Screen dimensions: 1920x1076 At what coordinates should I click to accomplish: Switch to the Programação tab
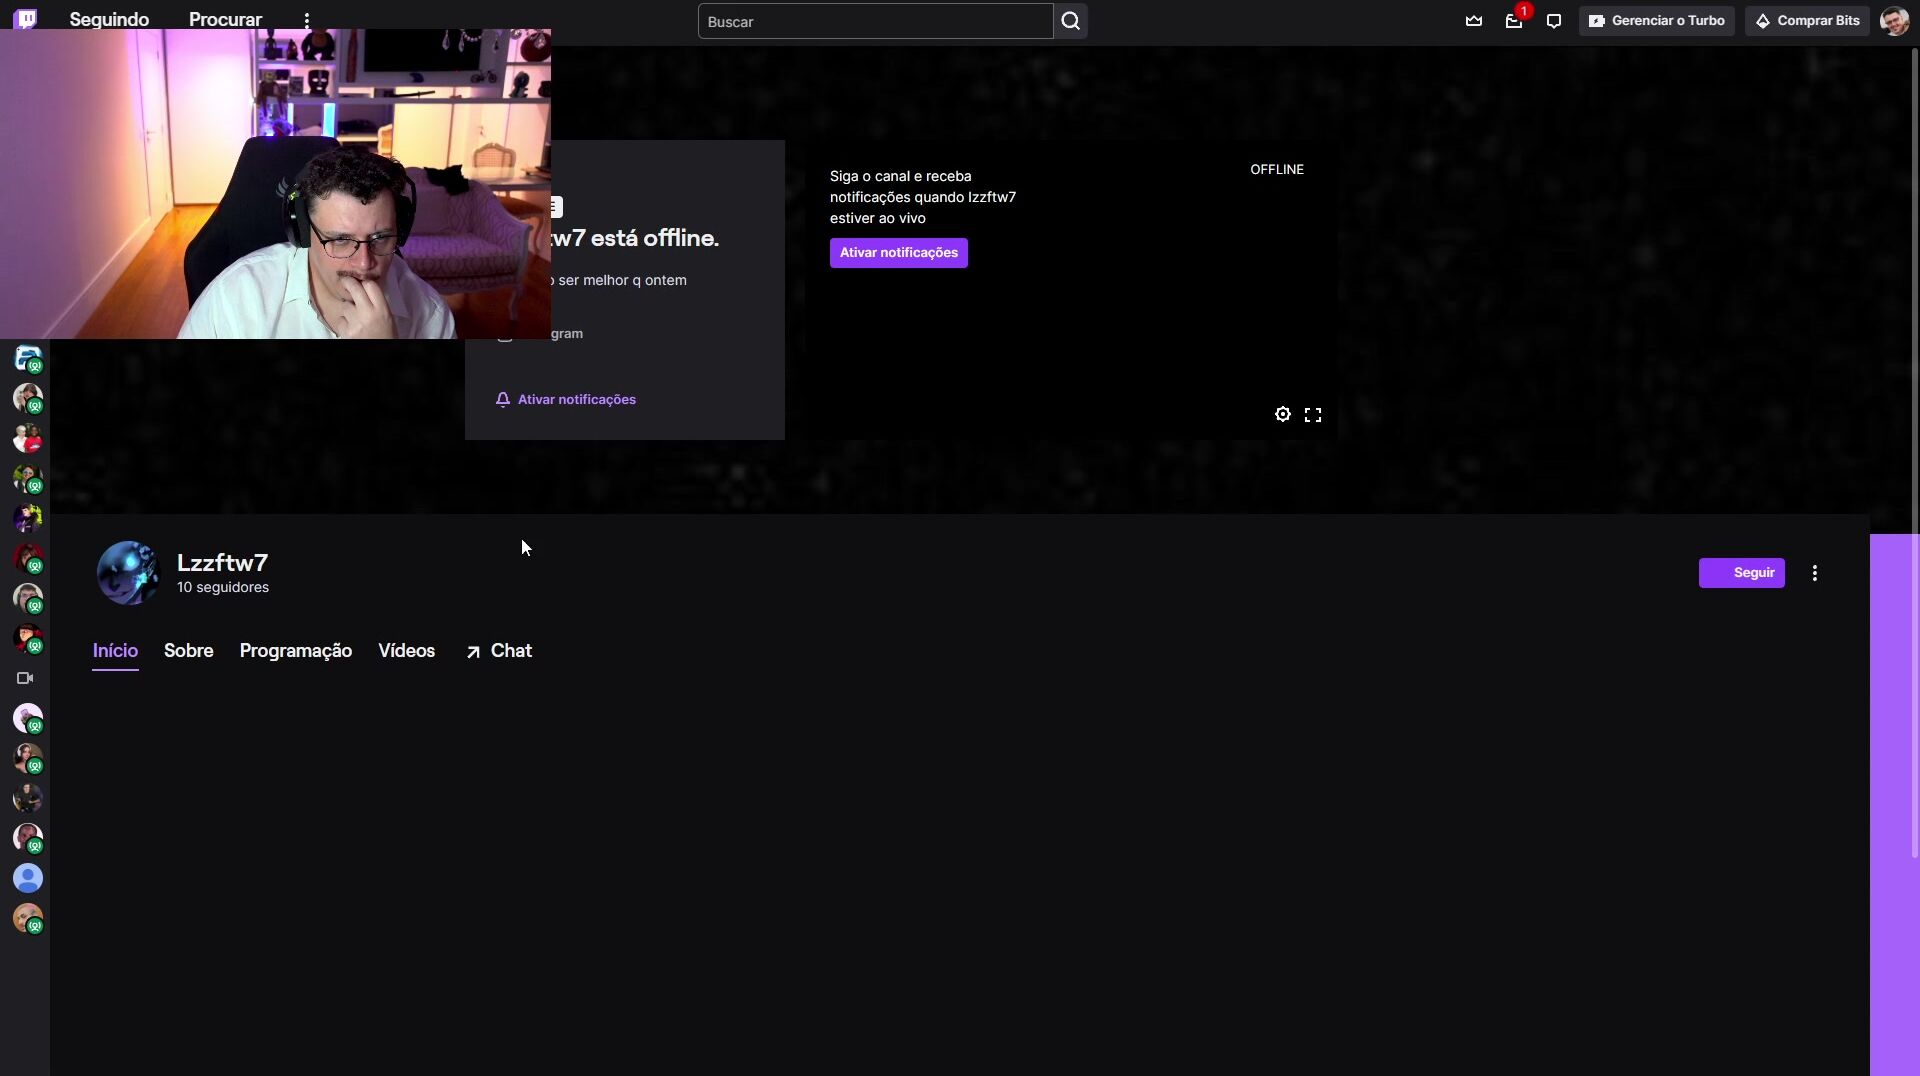(x=296, y=651)
